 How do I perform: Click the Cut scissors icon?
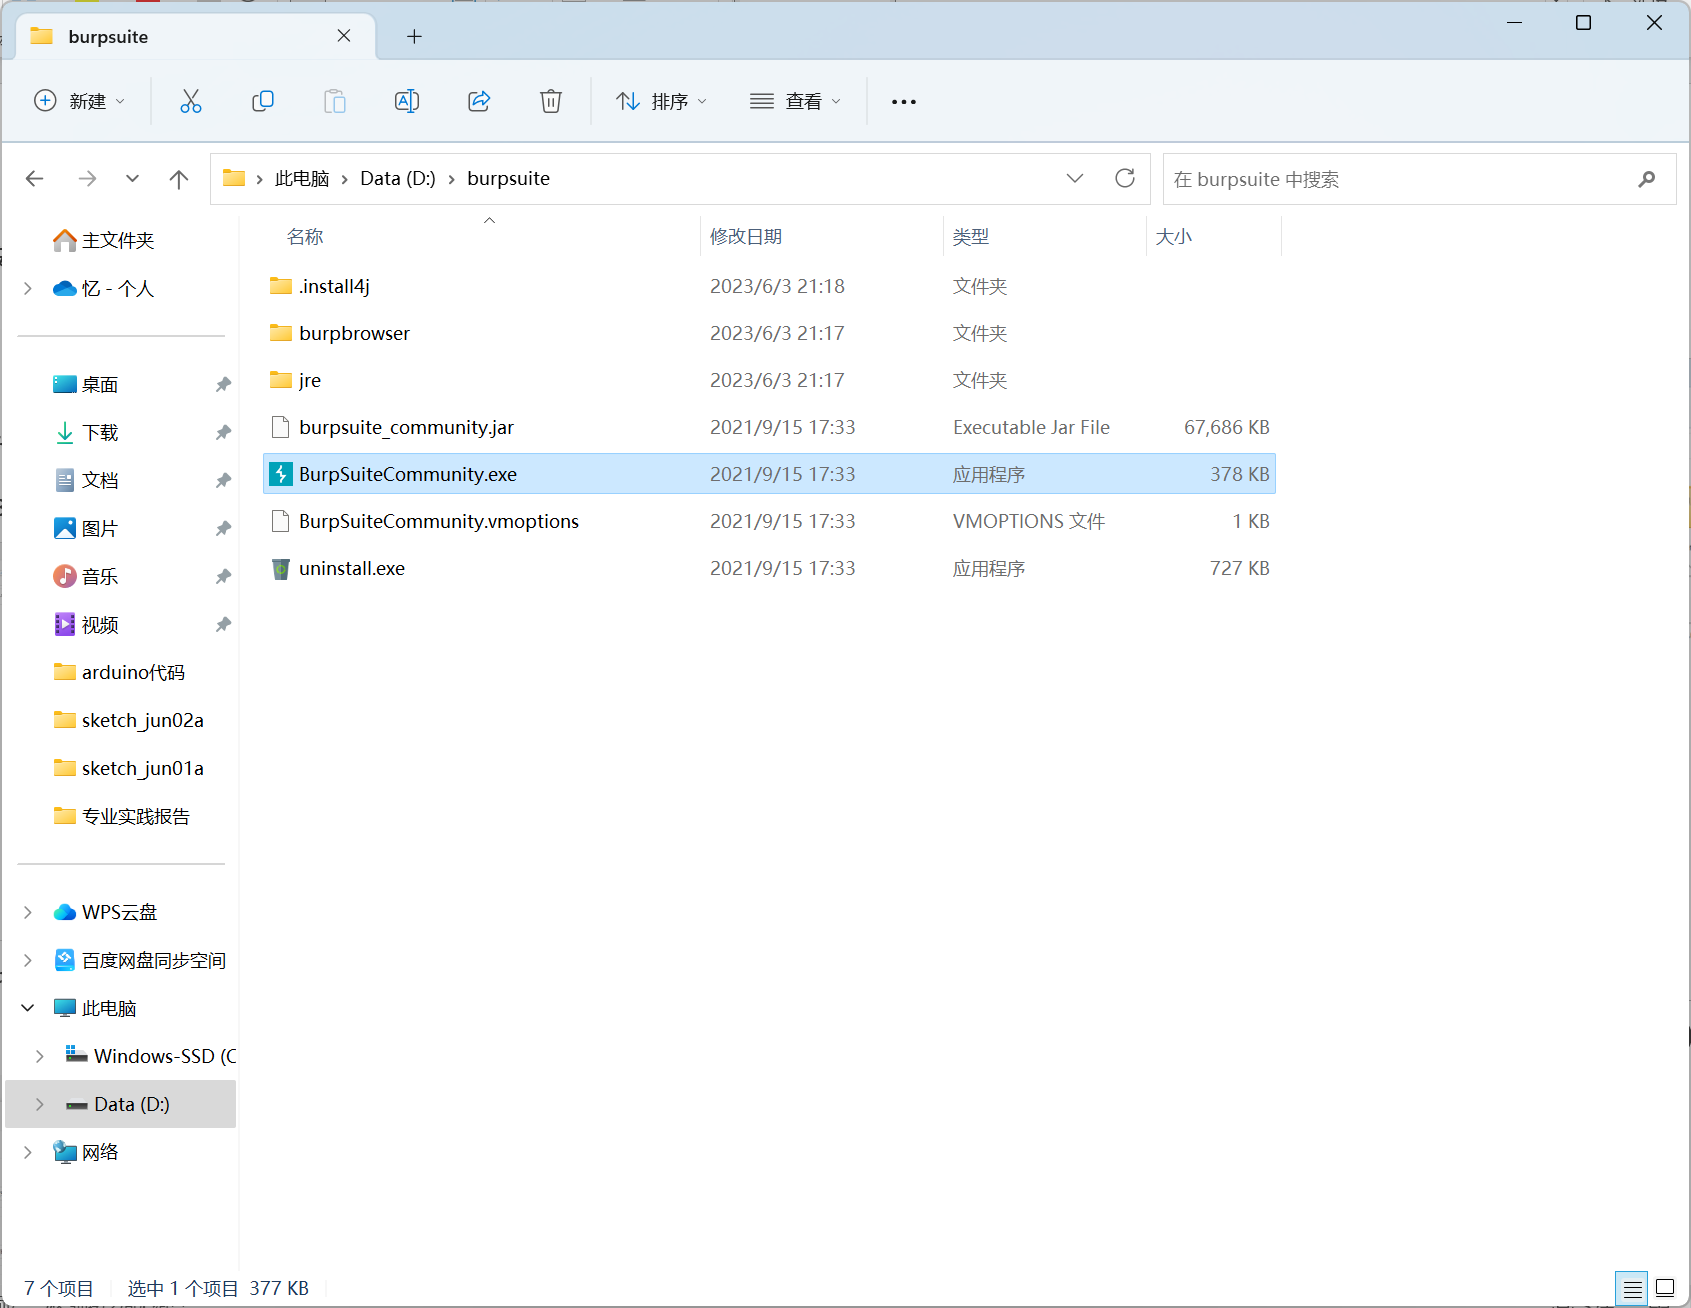tap(190, 101)
